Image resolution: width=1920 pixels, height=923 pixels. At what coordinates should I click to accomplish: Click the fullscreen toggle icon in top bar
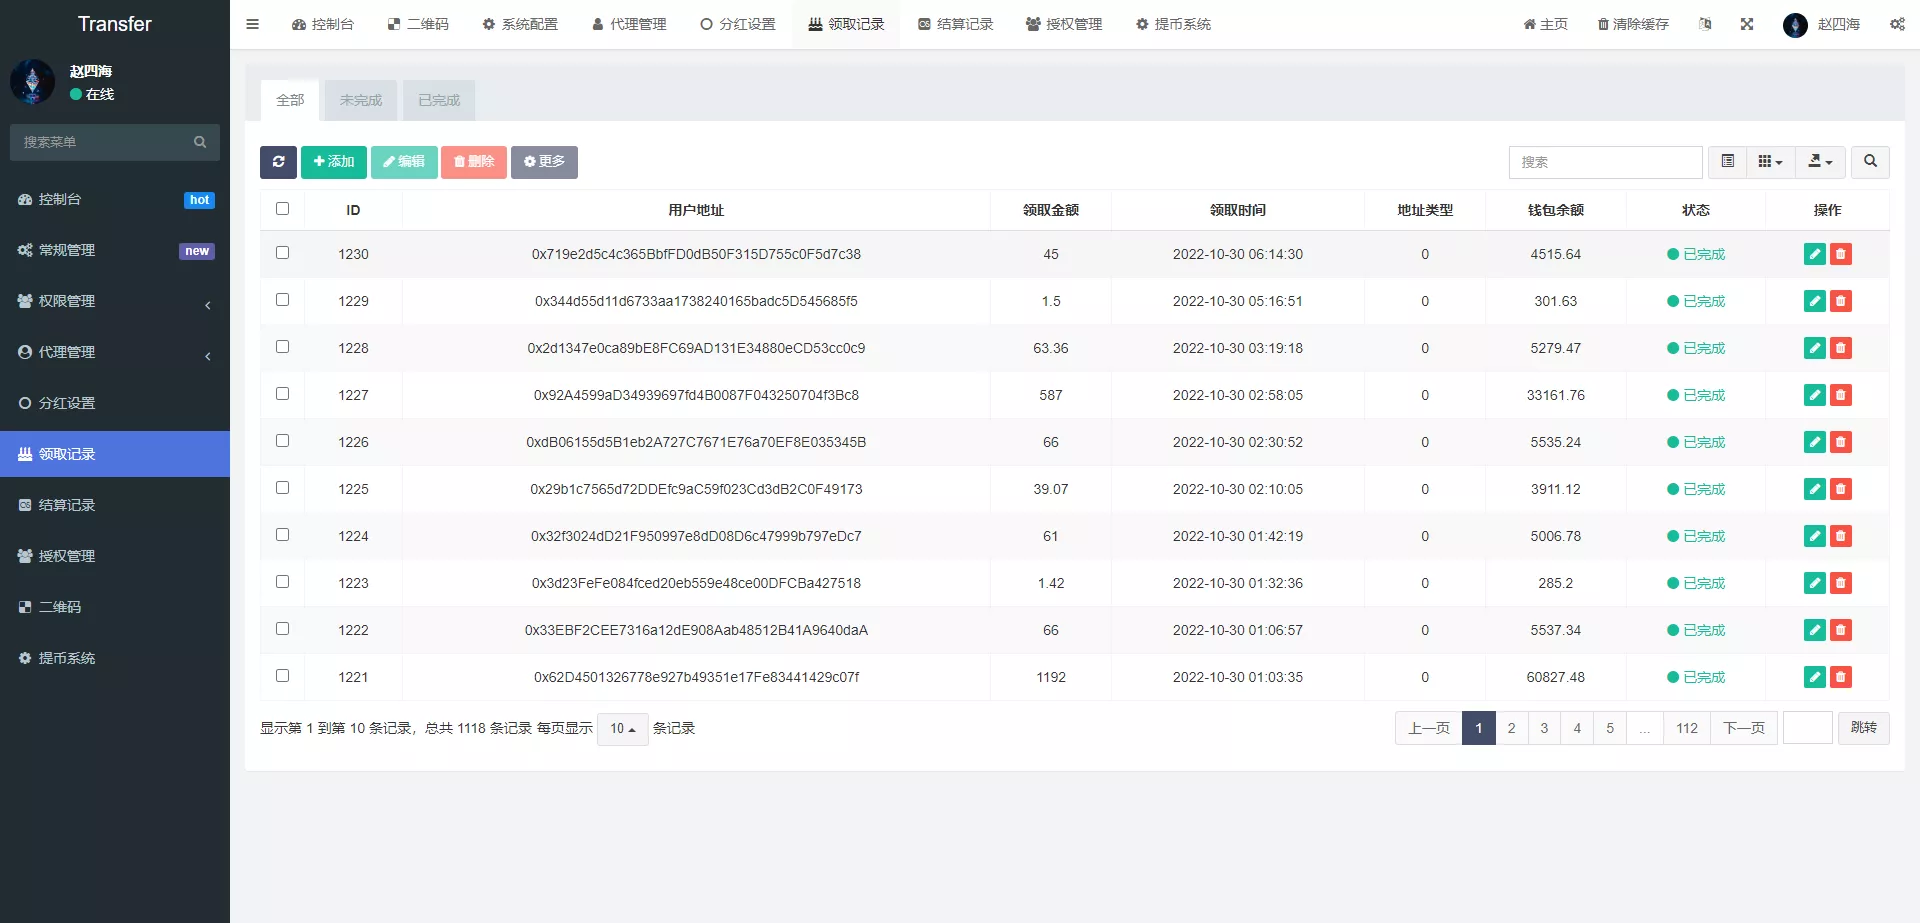click(x=1747, y=24)
